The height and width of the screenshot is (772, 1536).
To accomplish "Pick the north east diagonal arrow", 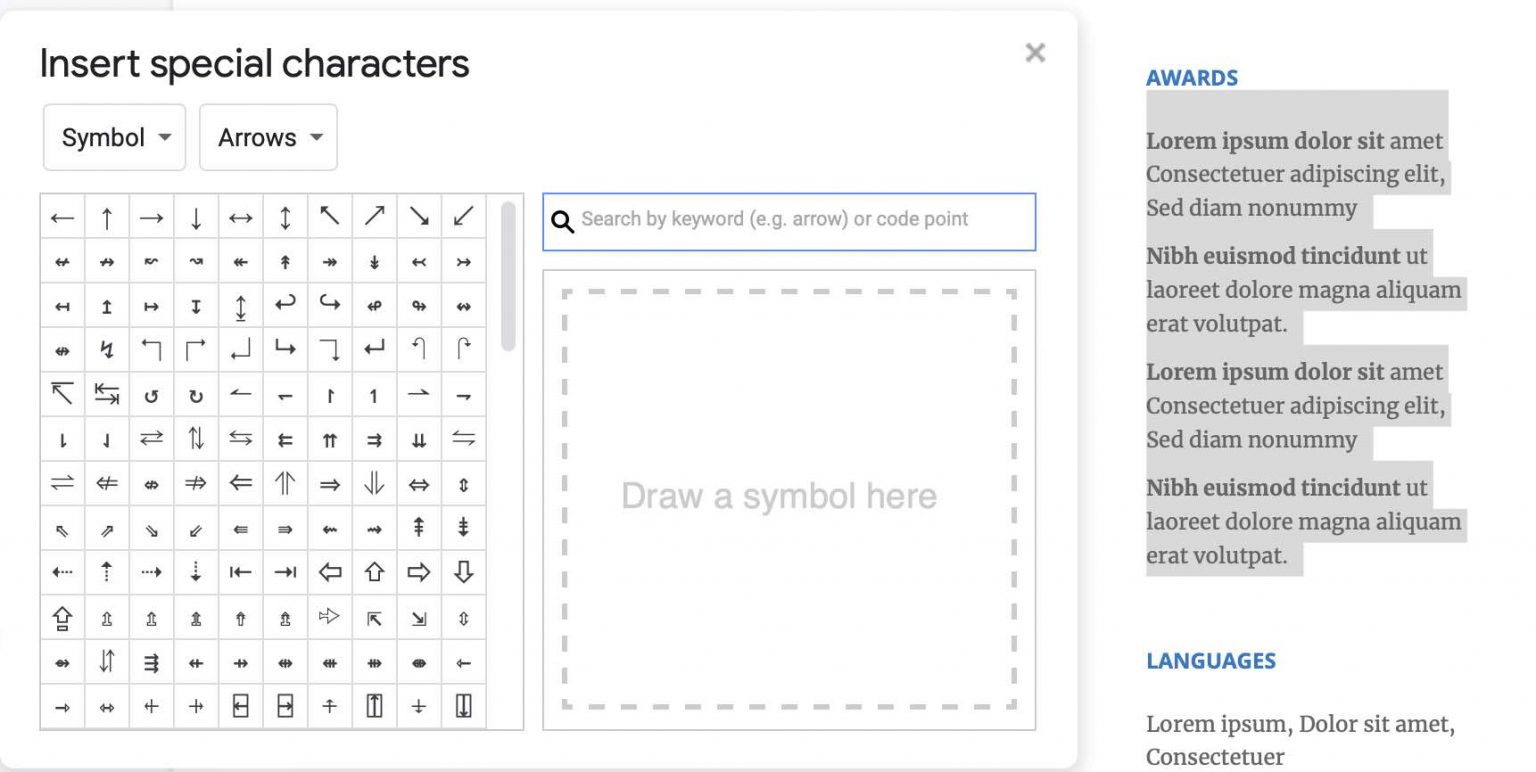I will [374, 217].
